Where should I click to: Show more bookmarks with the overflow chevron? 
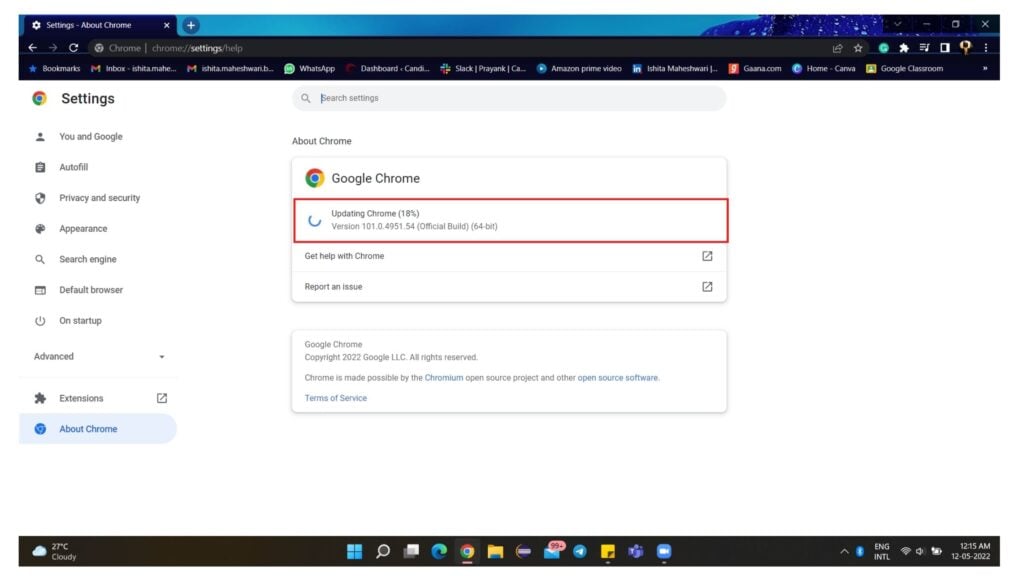tap(985, 69)
